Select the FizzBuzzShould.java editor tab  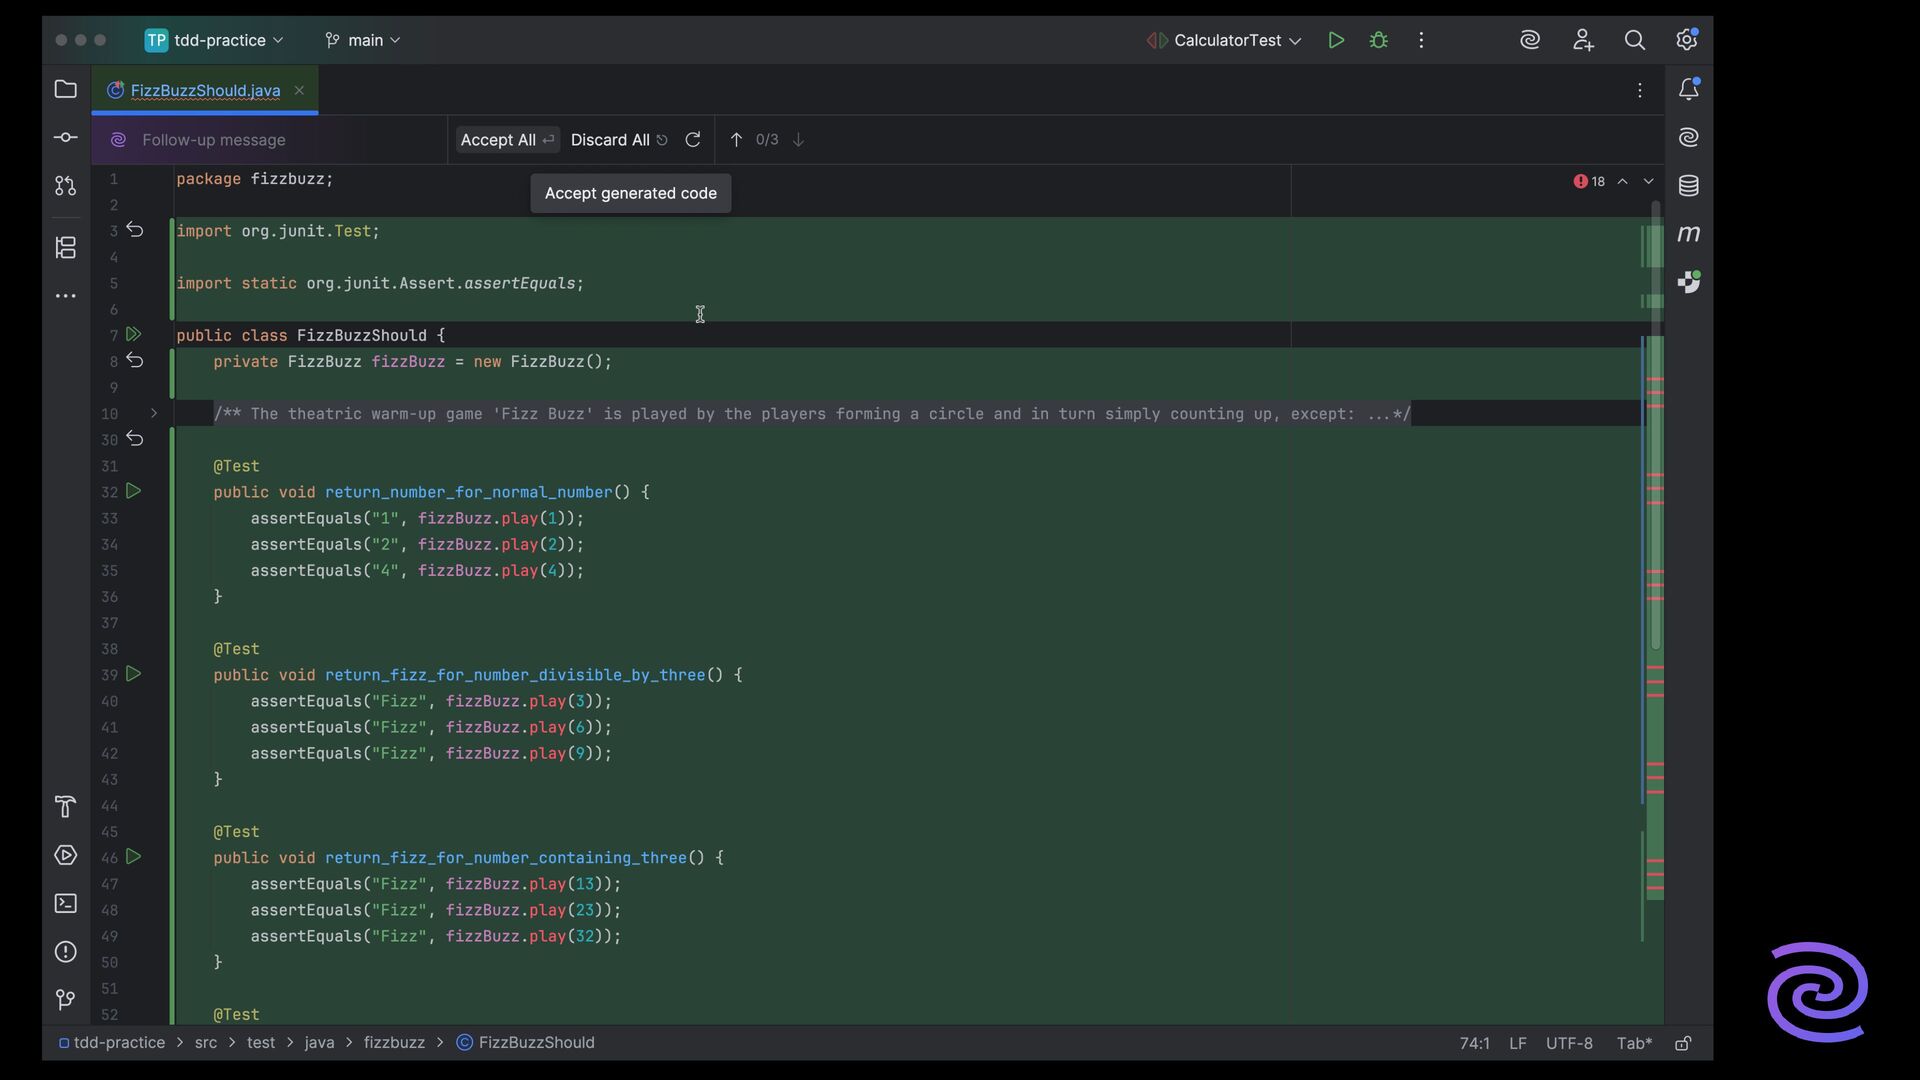[205, 91]
